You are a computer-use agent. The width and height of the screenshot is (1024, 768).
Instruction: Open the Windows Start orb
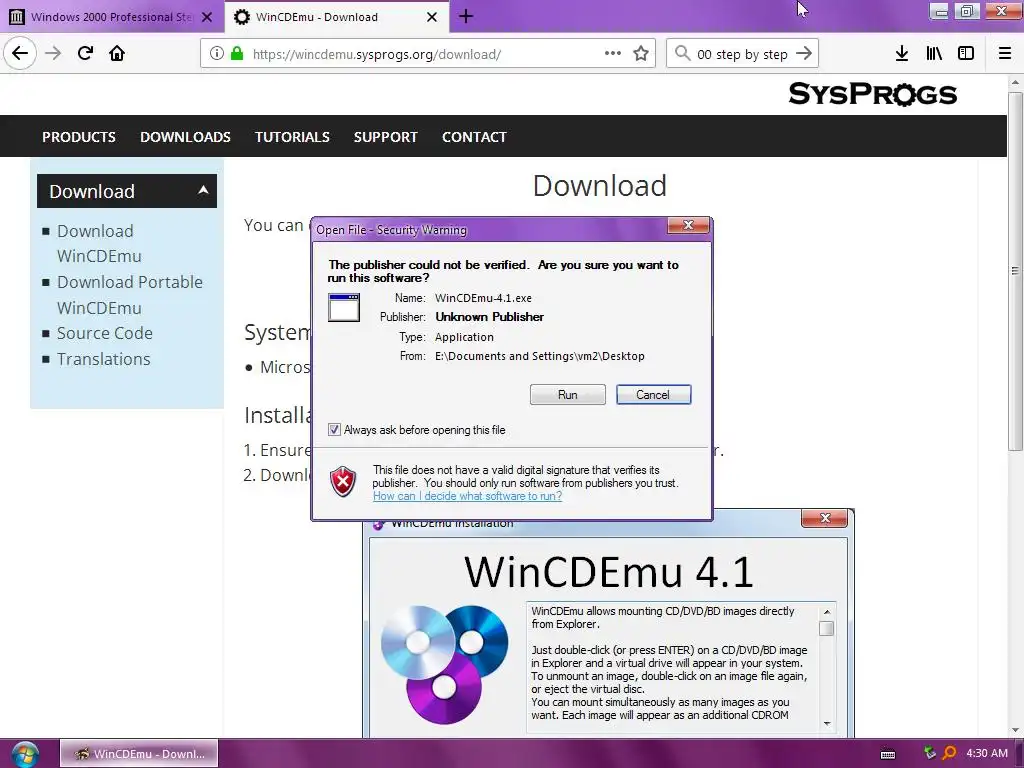tap(24, 754)
